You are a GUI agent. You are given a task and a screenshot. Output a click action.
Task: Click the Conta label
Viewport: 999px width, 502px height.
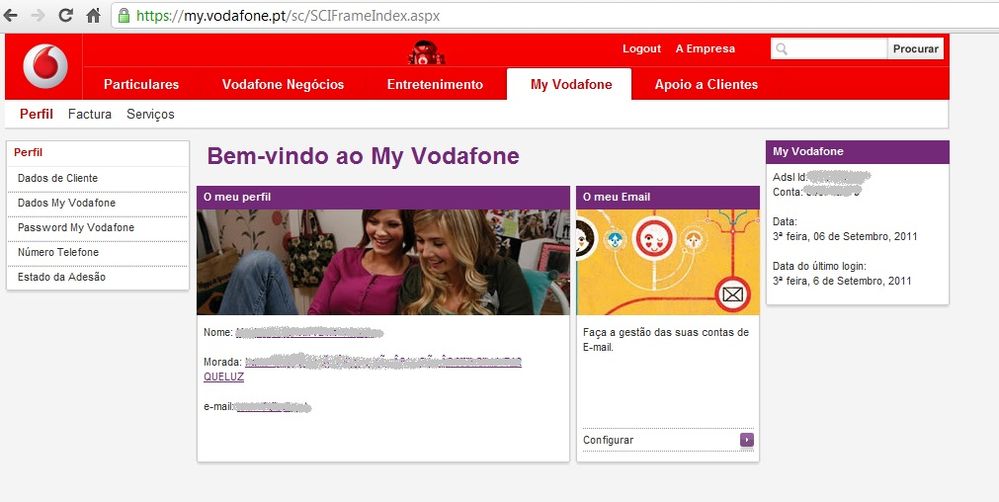coord(787,192)
